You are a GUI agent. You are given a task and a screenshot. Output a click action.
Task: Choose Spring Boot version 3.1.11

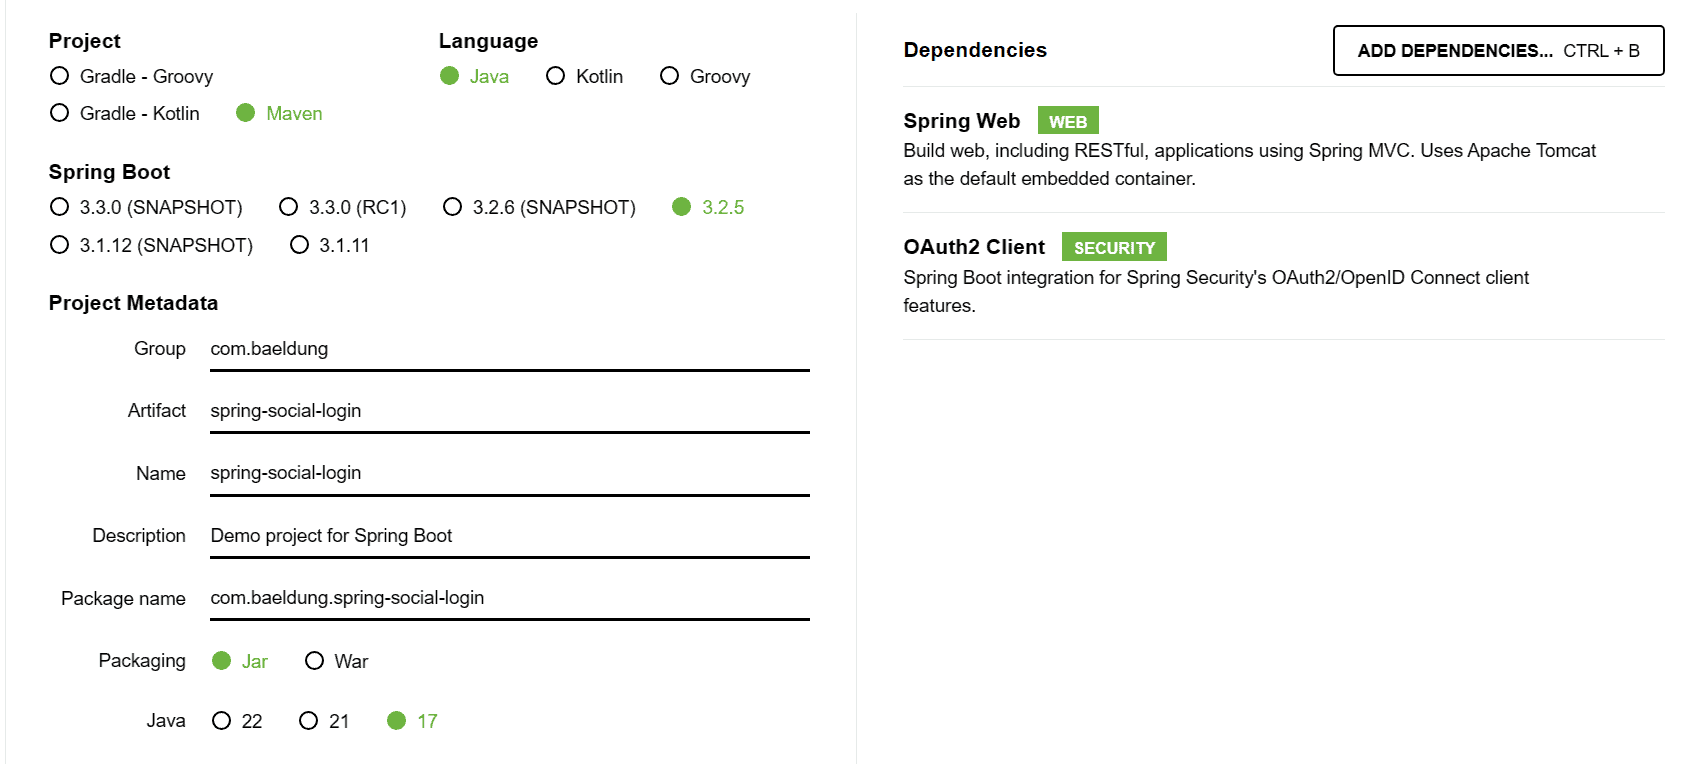[x=300, y=245]
